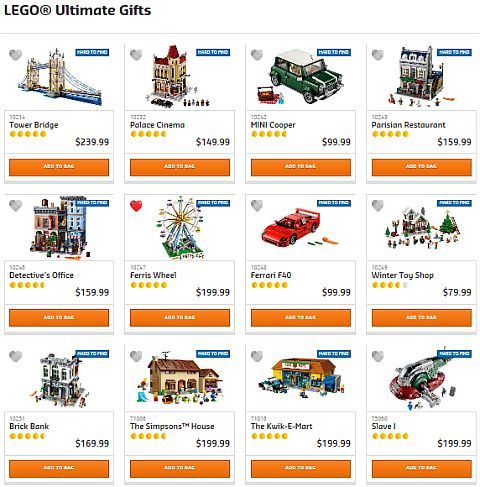Open the Winter Toy Shop title link

(x=402, y=275)
